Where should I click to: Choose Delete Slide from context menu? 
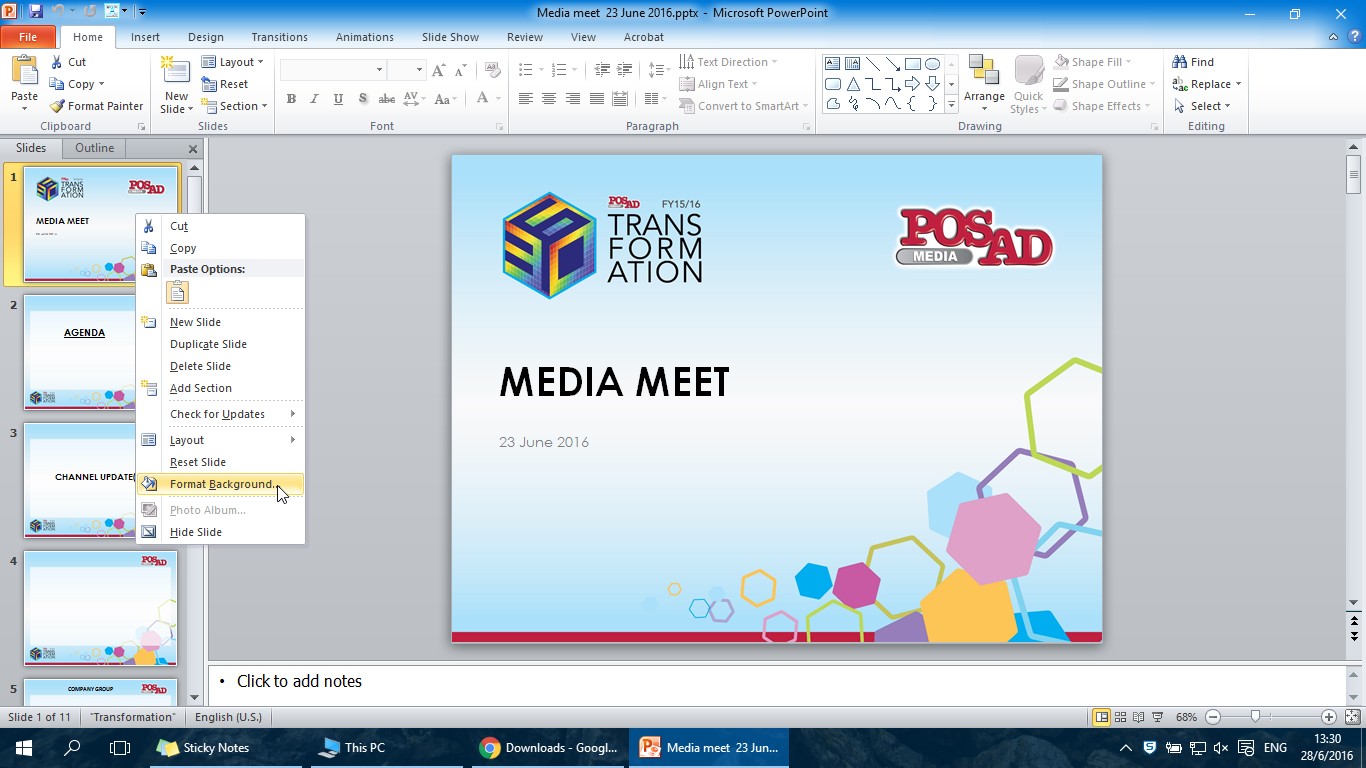(x=221, y=366)
